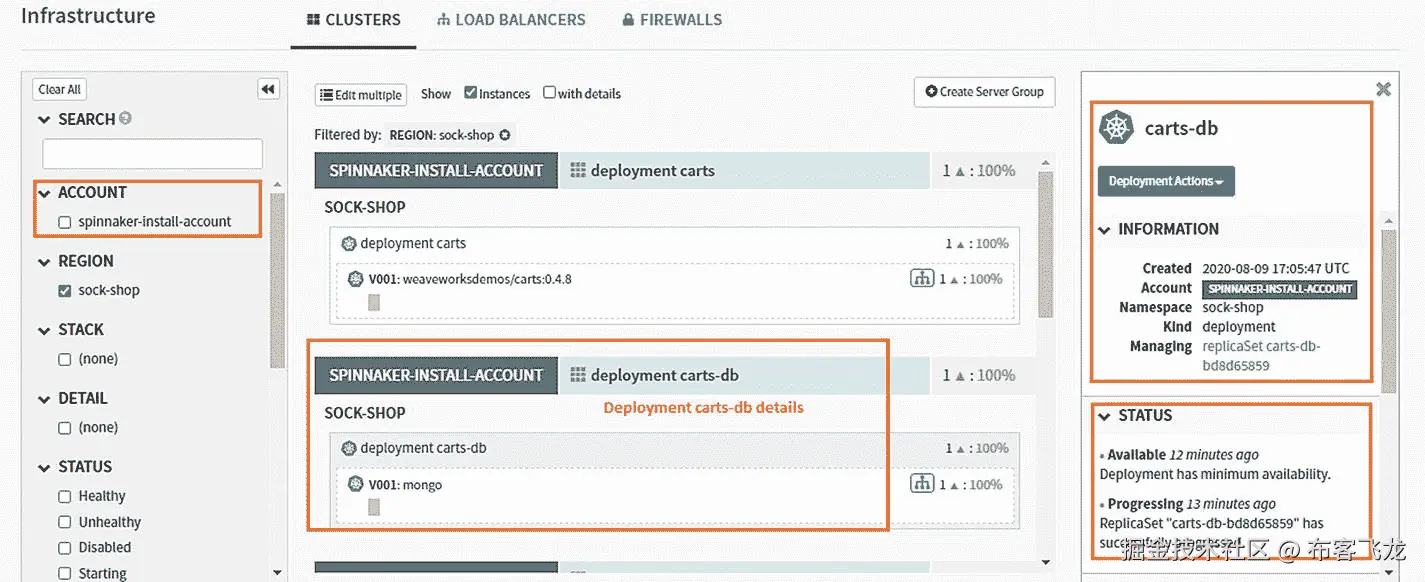This screenshot has height=582, width=1425.
Task: Check the spinnaker-install-account filter
Action: click(65, 222)
